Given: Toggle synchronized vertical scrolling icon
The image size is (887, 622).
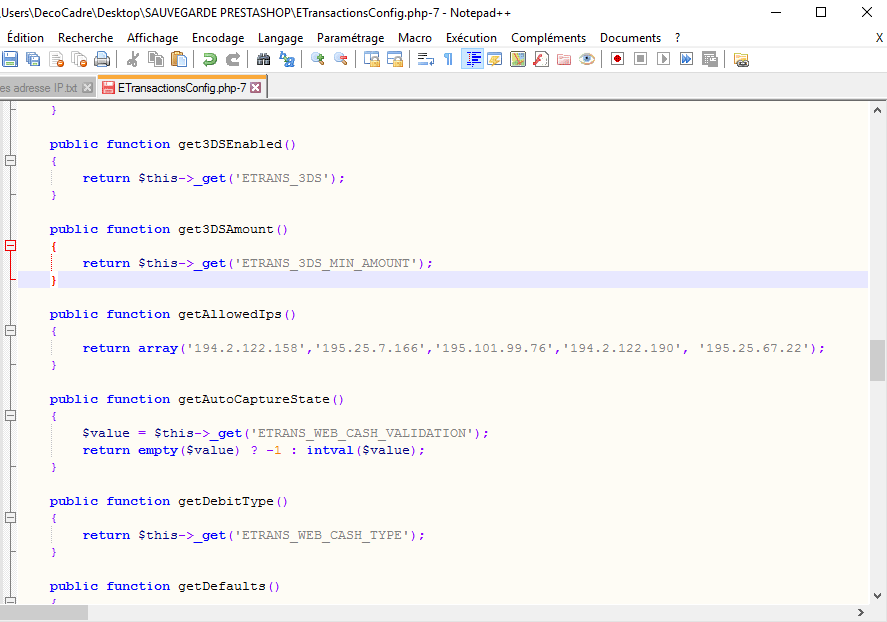Looking at the screenshot, I should (372, 59).
